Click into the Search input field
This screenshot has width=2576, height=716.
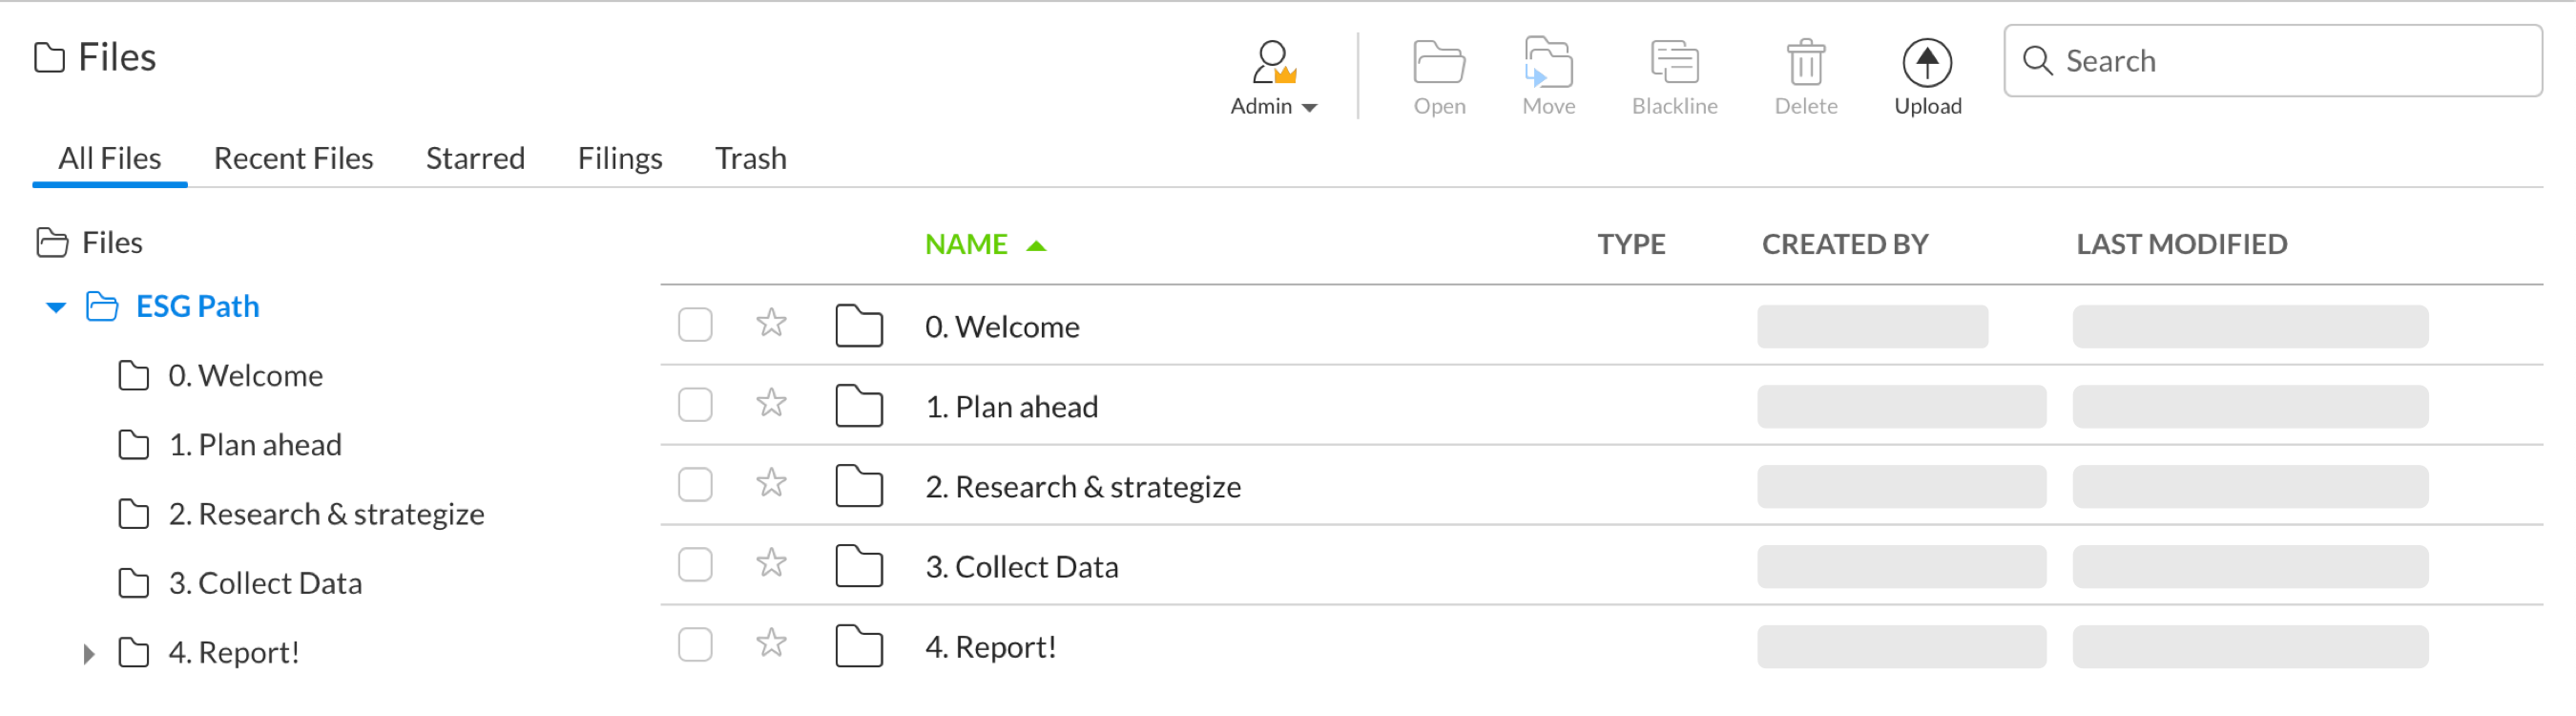click(x=2272, y=61)
